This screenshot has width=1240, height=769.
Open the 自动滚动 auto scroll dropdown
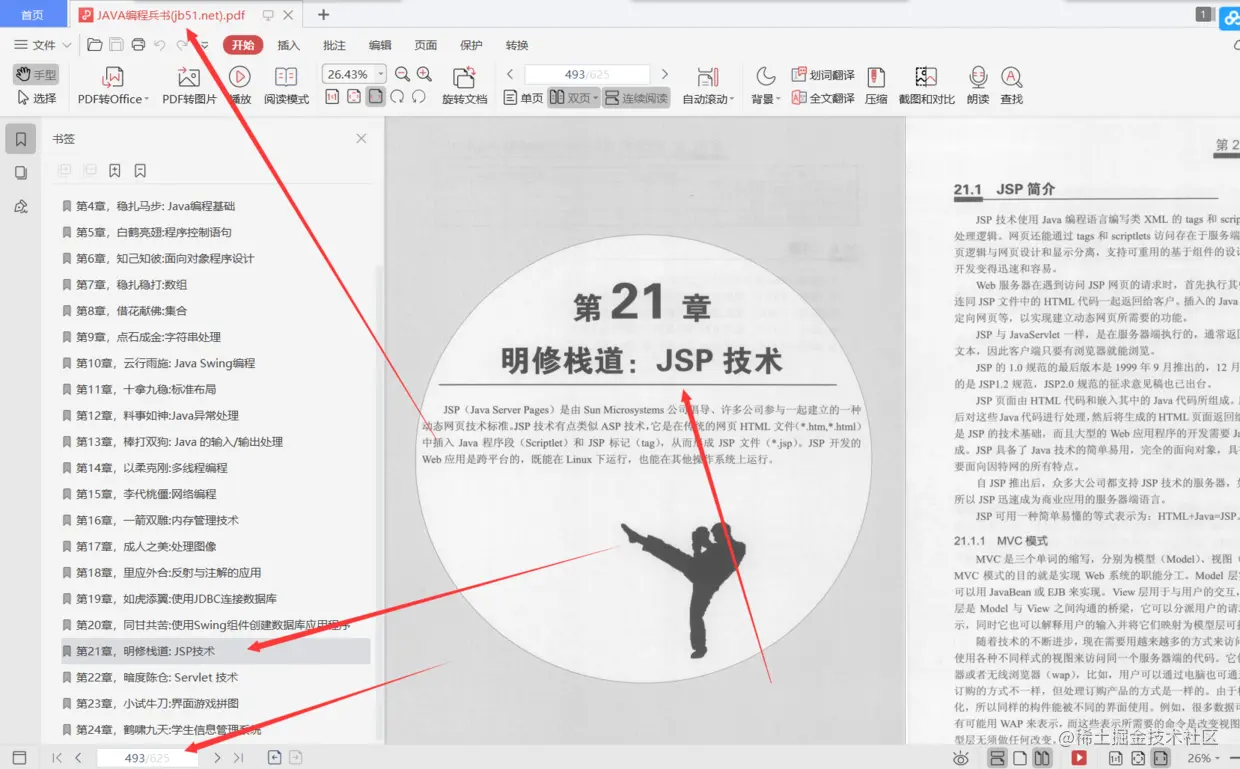[x=708, y=86]
